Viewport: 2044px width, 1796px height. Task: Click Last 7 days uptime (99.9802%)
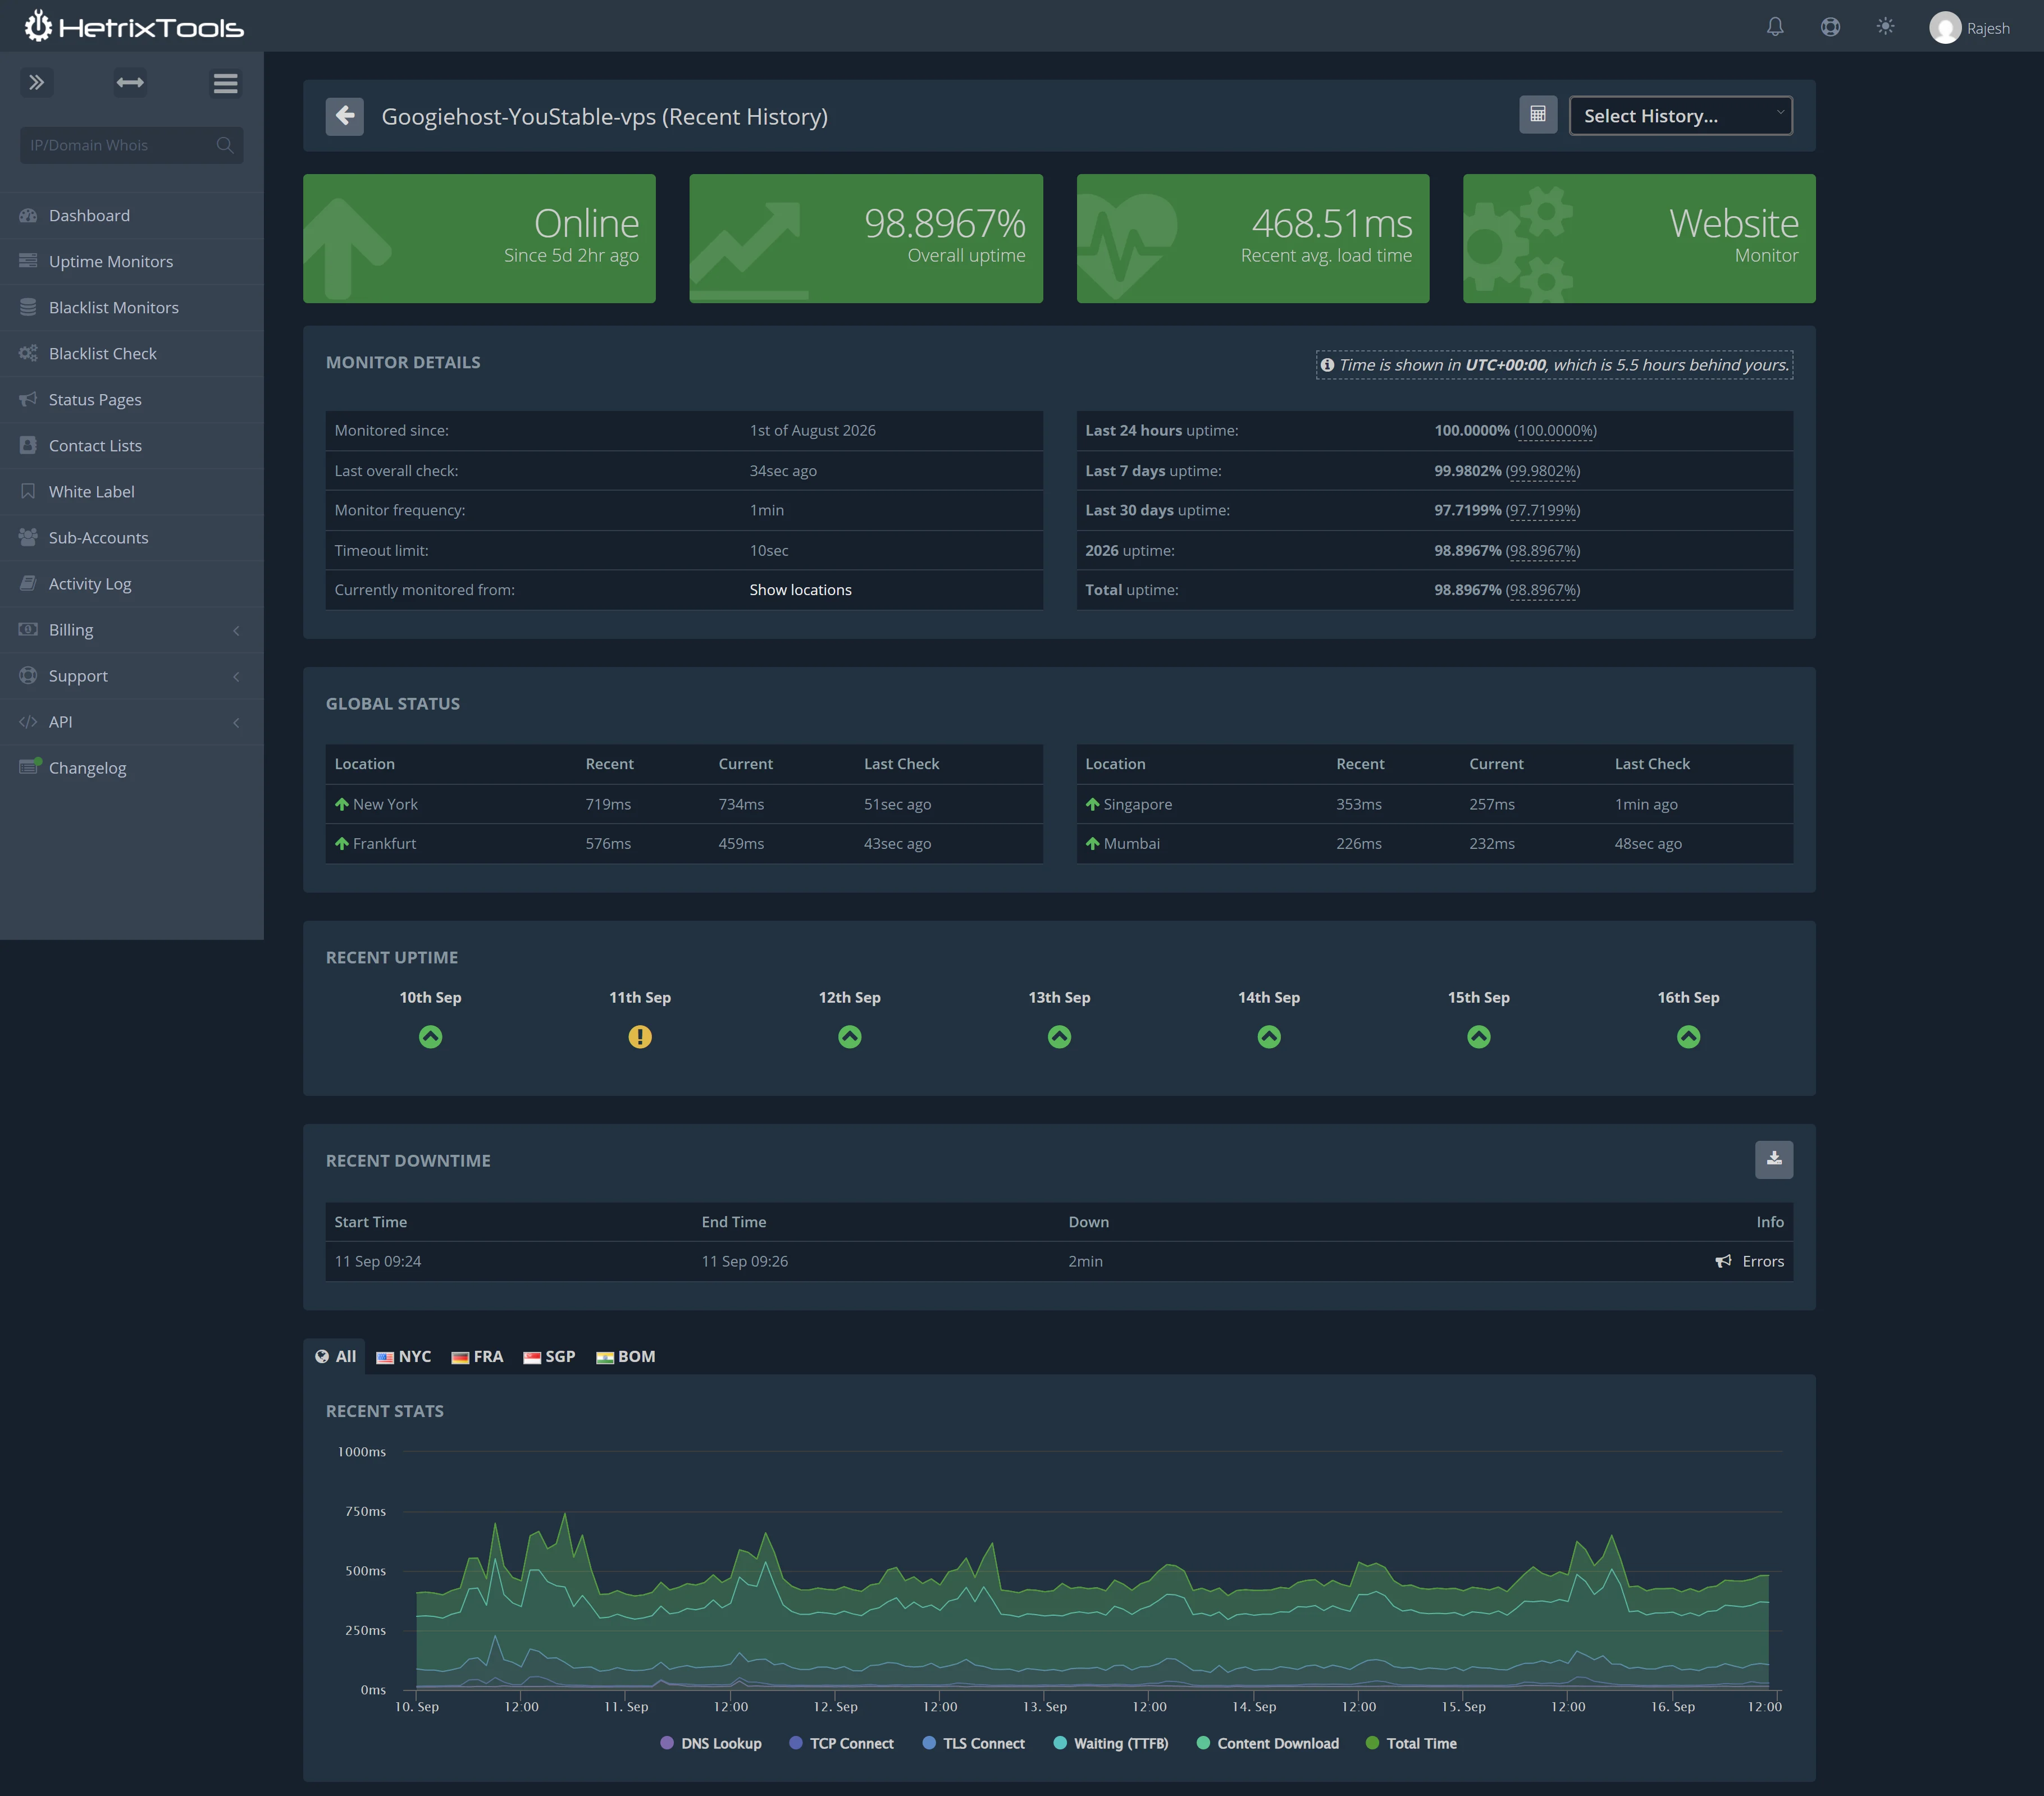pos(1543,471)
